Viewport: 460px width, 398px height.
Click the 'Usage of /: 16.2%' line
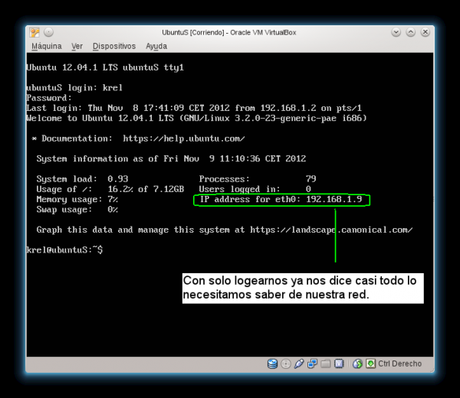coord(110,189)
